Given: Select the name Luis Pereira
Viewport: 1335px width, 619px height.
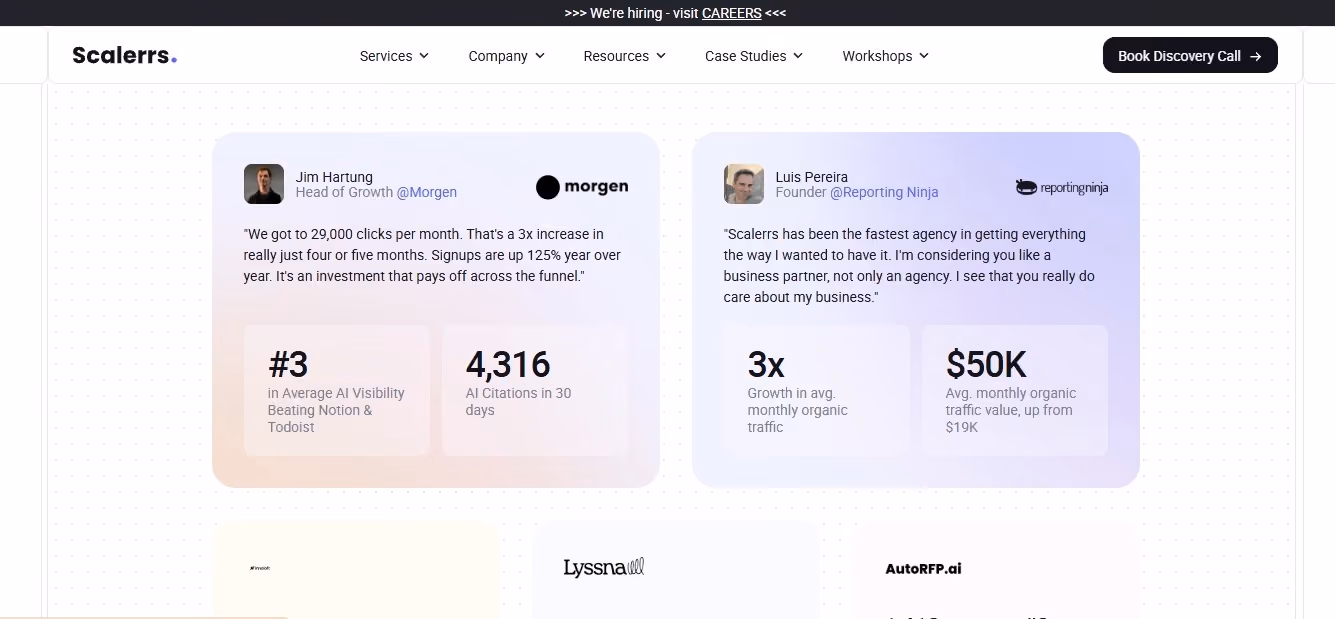Looking at the screenshot, I should coord(812,177).
